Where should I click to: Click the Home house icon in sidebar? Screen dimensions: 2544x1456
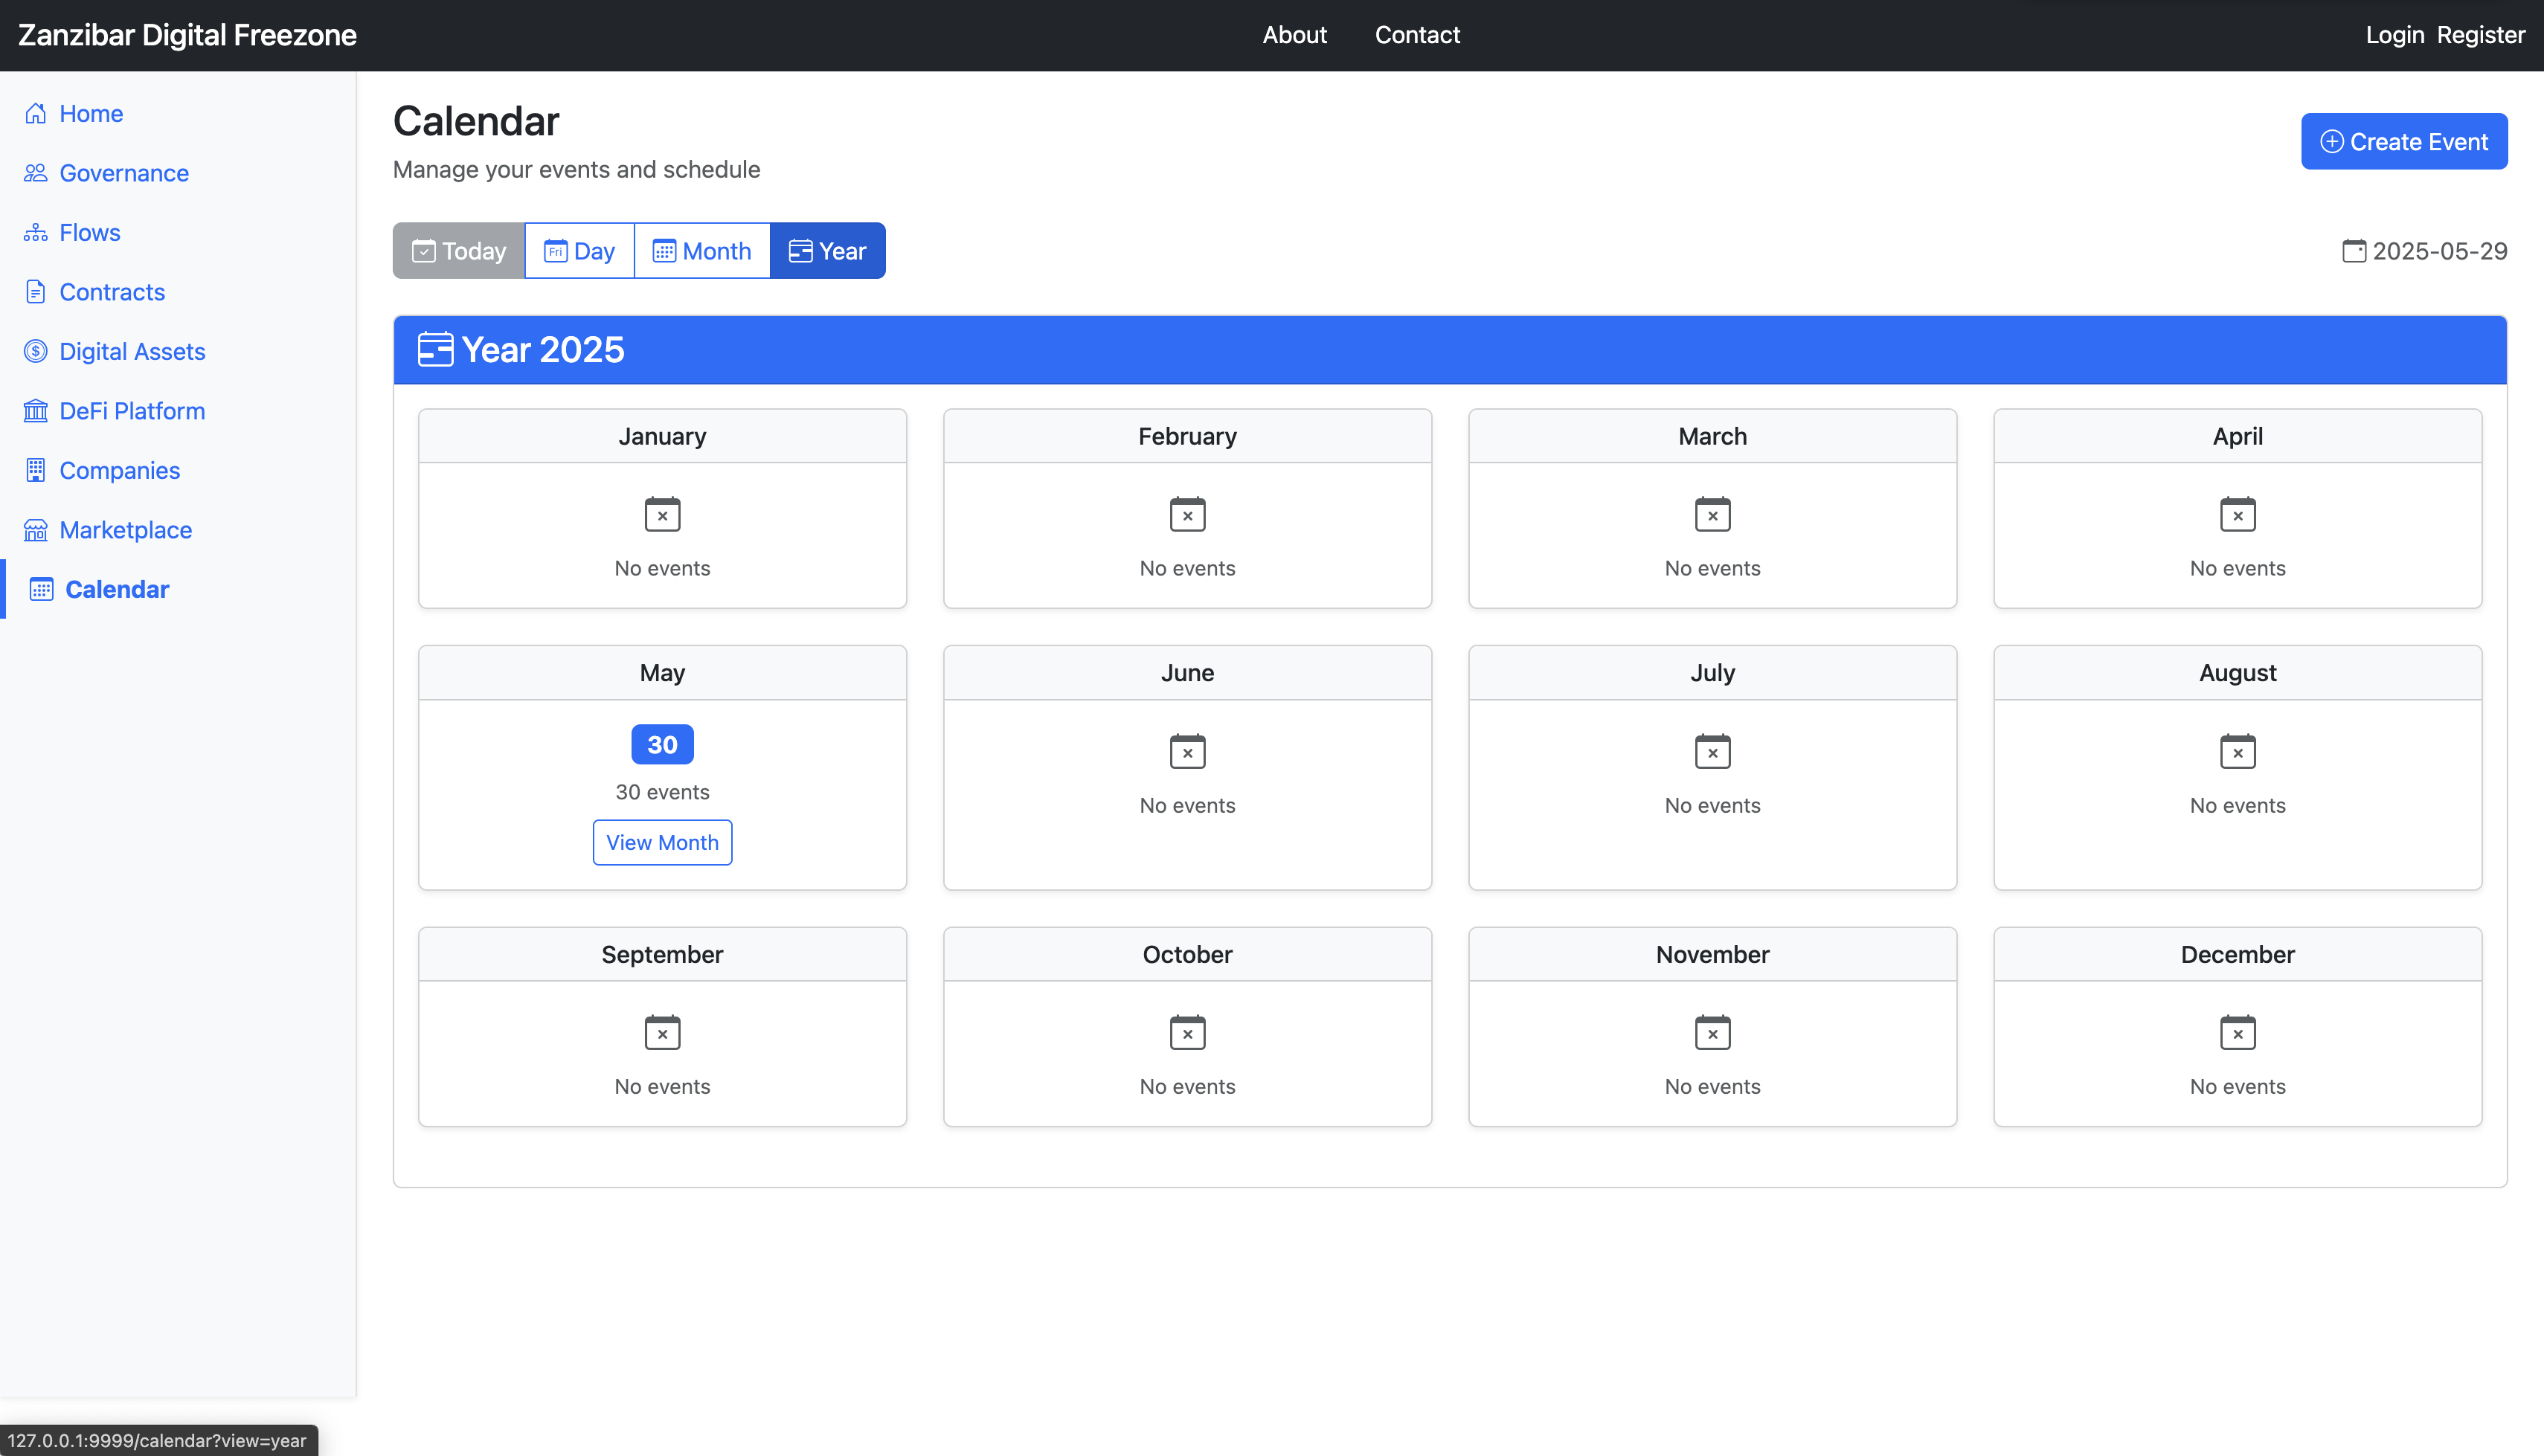(35, 113)
